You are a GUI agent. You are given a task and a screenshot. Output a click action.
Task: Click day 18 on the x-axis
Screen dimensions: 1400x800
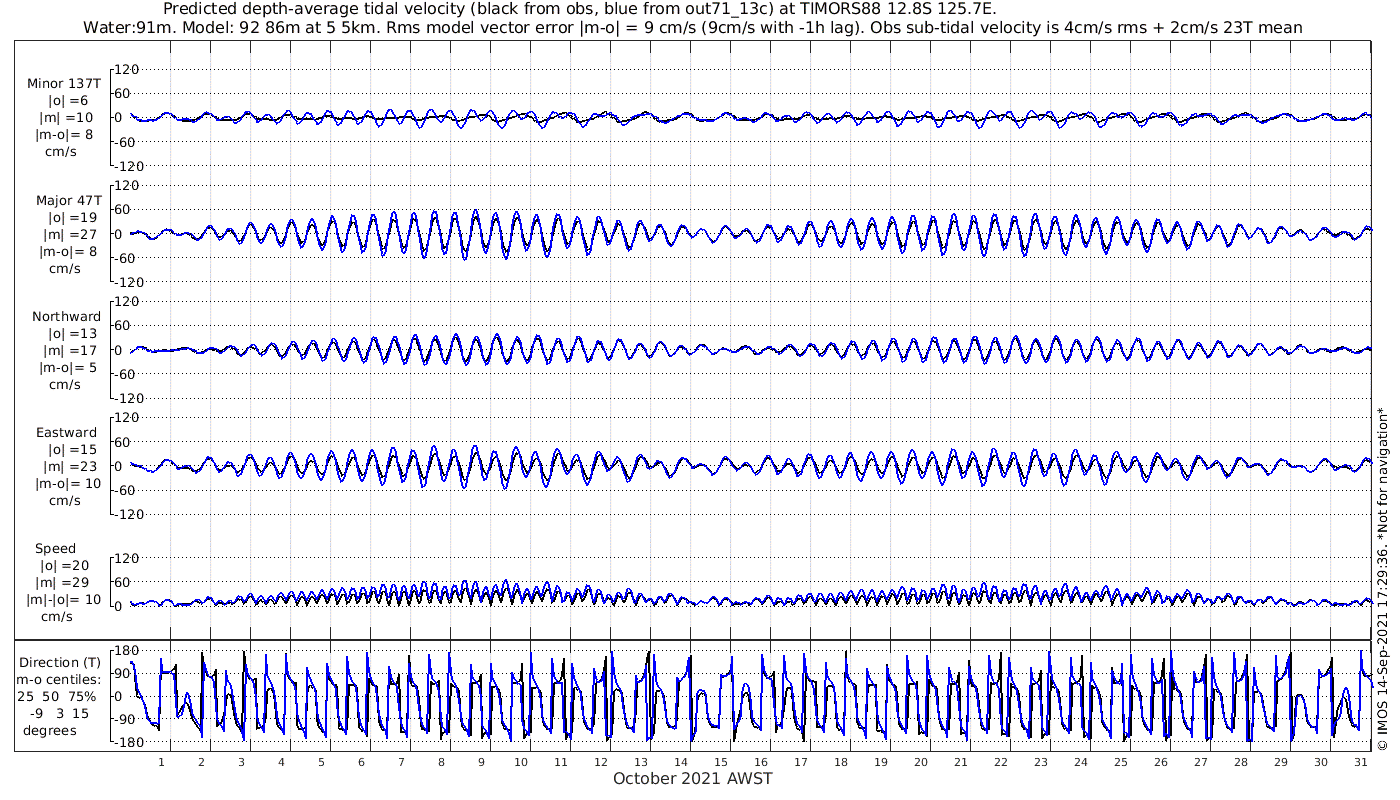(x=841, y=762)
